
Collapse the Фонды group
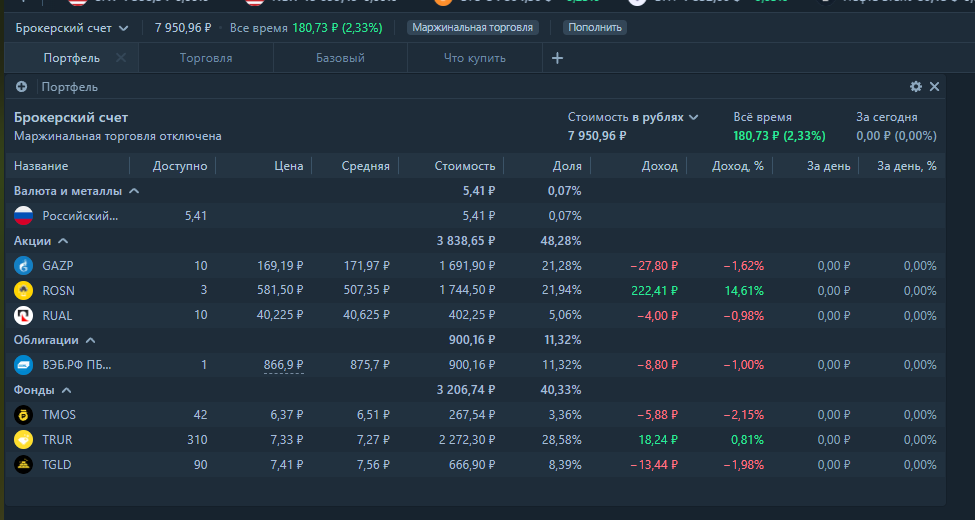point(67,390)
